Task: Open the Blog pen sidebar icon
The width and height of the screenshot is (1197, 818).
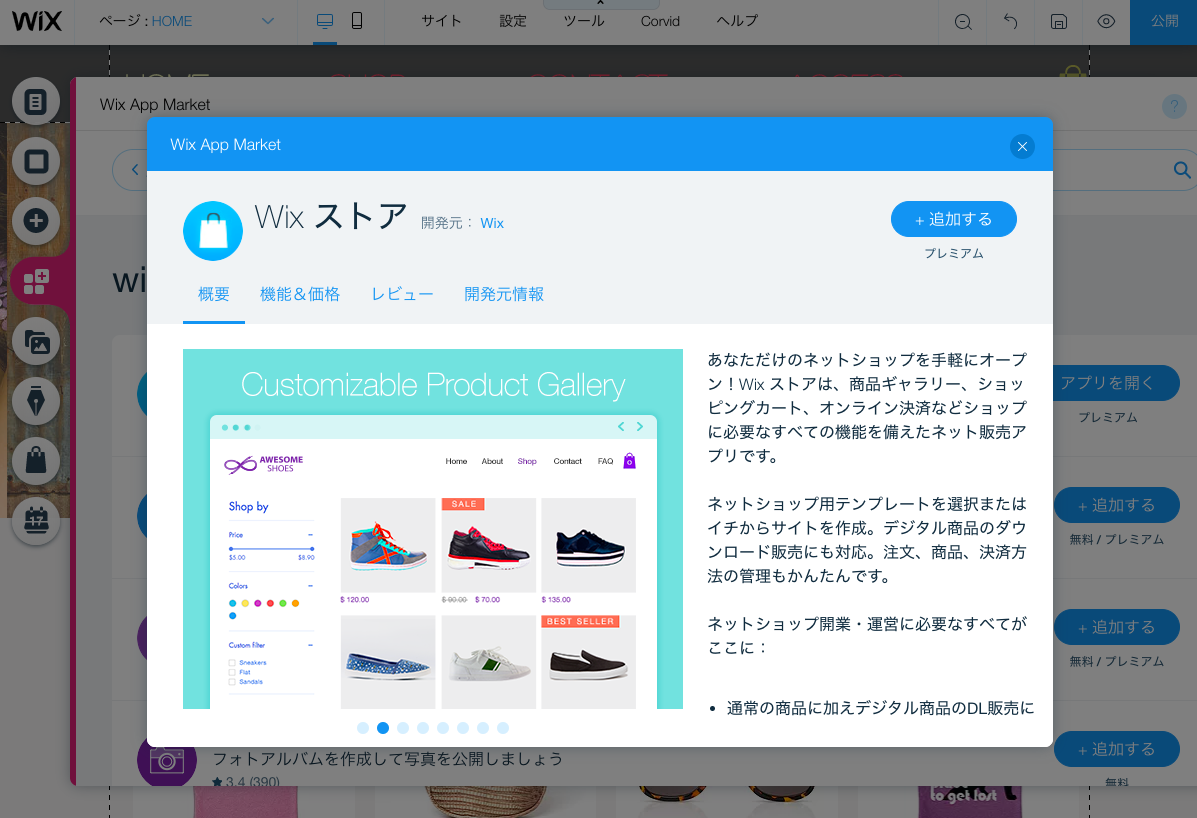Action: (36, 401)
